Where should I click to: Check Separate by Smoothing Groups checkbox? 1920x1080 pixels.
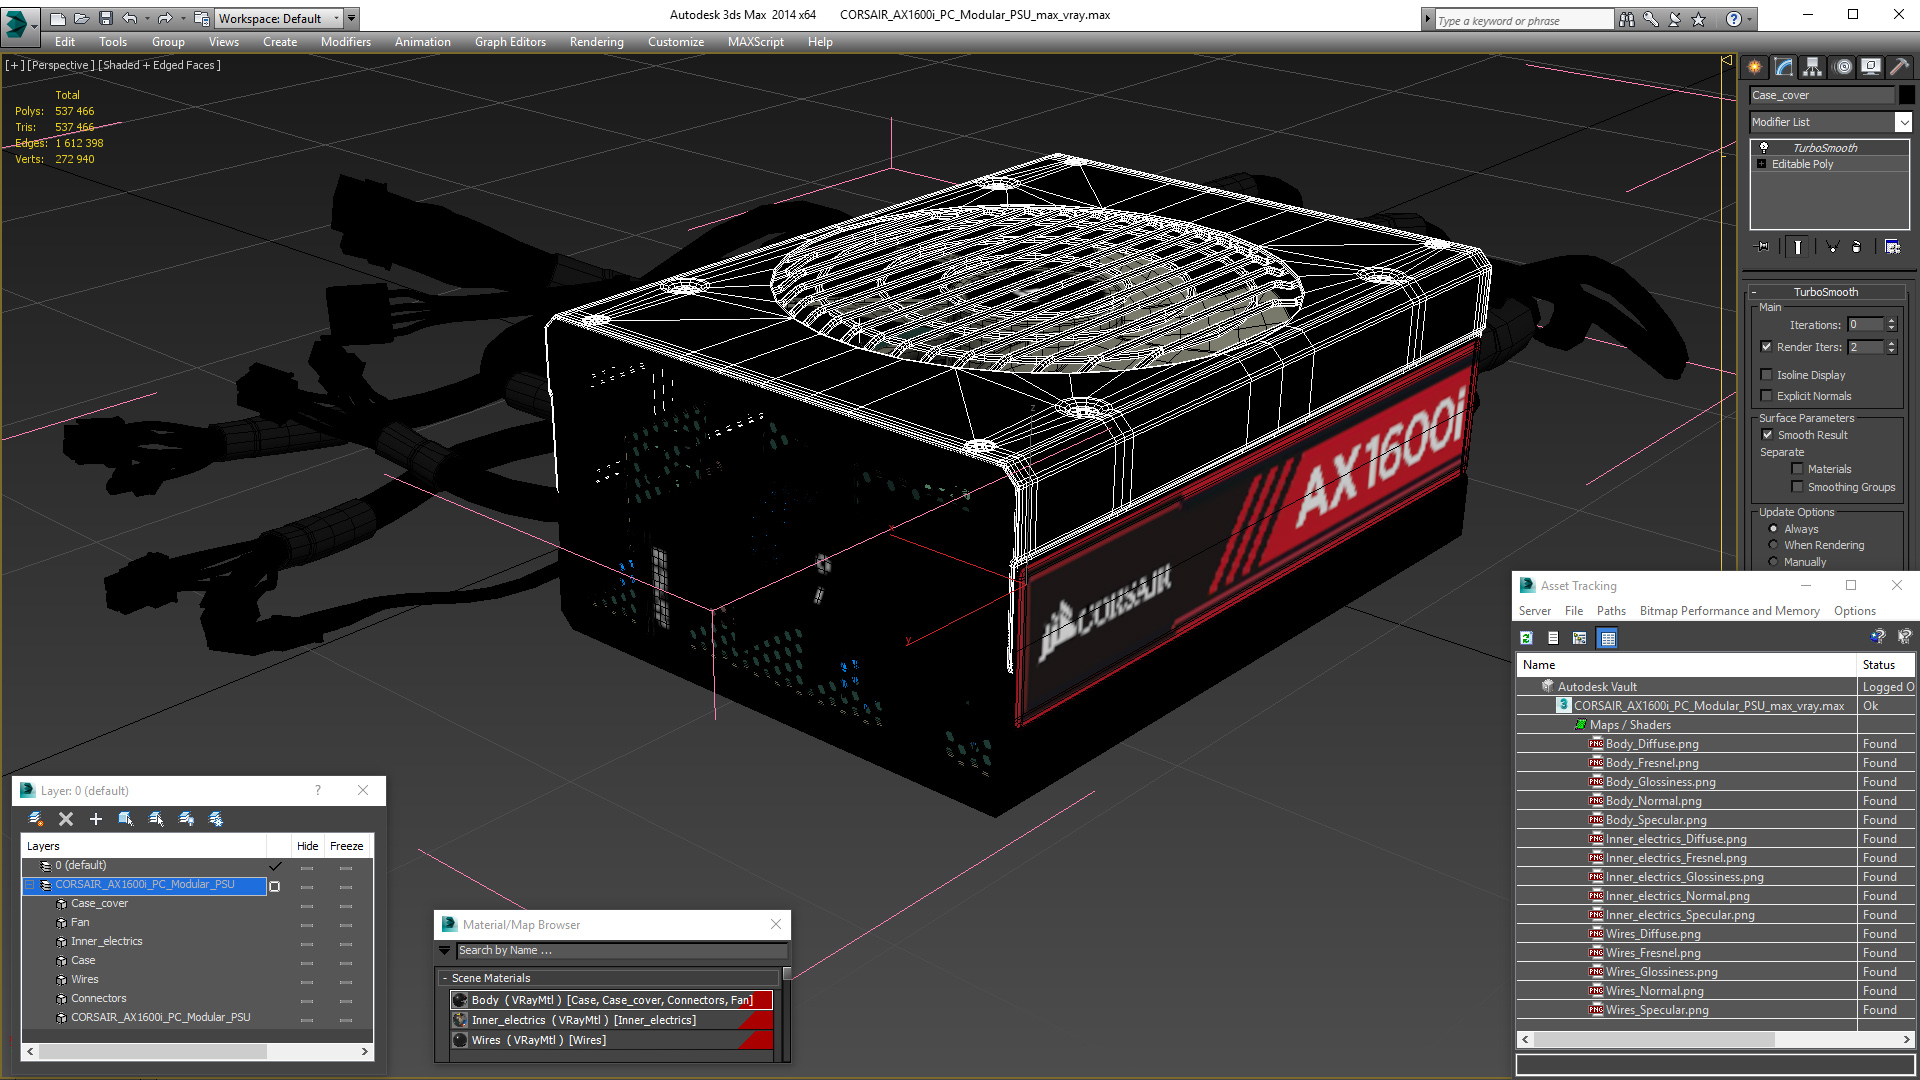(1797, 487)
